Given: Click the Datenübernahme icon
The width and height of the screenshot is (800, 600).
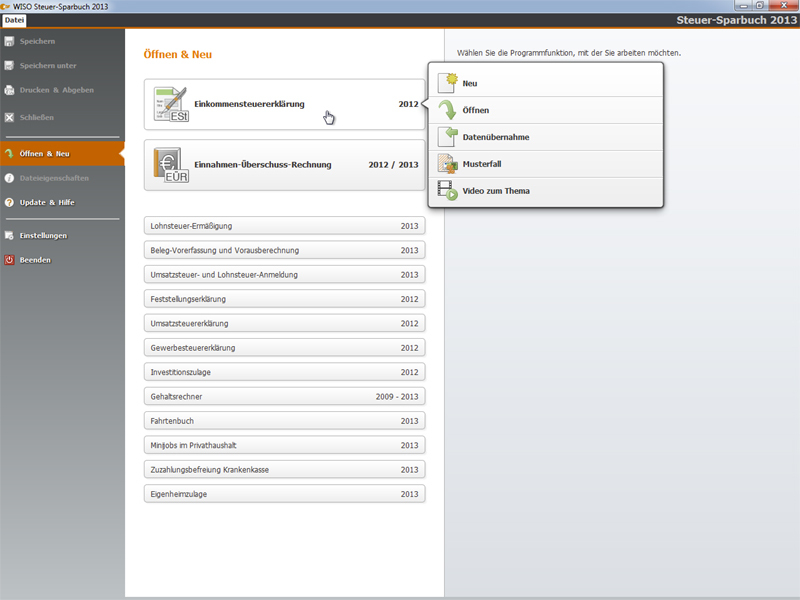Looking at the screenshot, I should (x=447, y=136).
